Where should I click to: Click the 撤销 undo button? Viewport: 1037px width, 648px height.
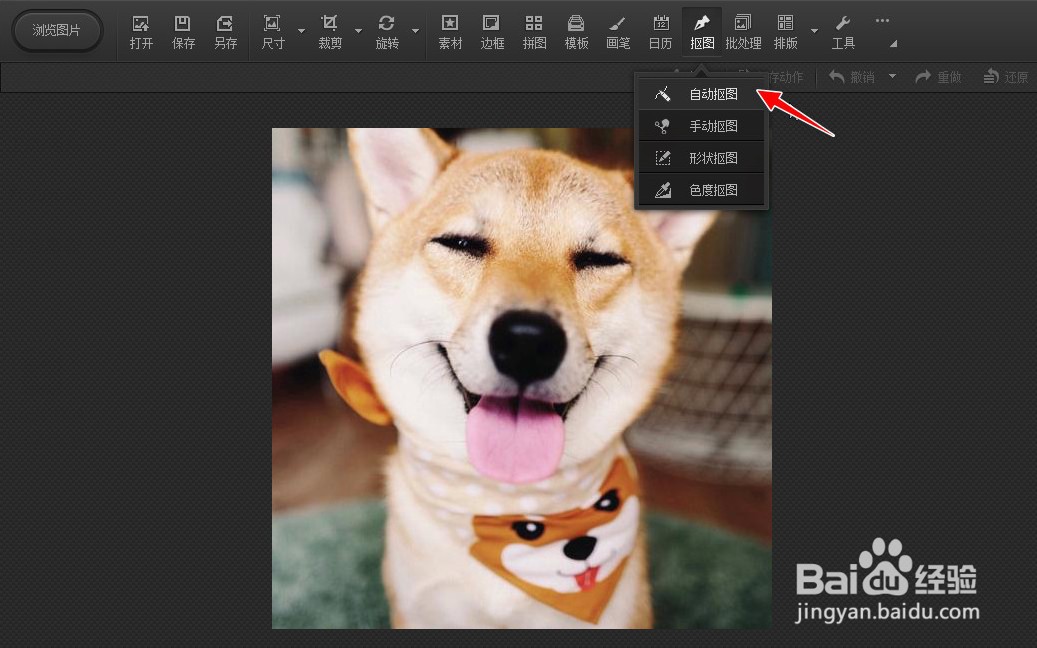click(x=852, y=77)
